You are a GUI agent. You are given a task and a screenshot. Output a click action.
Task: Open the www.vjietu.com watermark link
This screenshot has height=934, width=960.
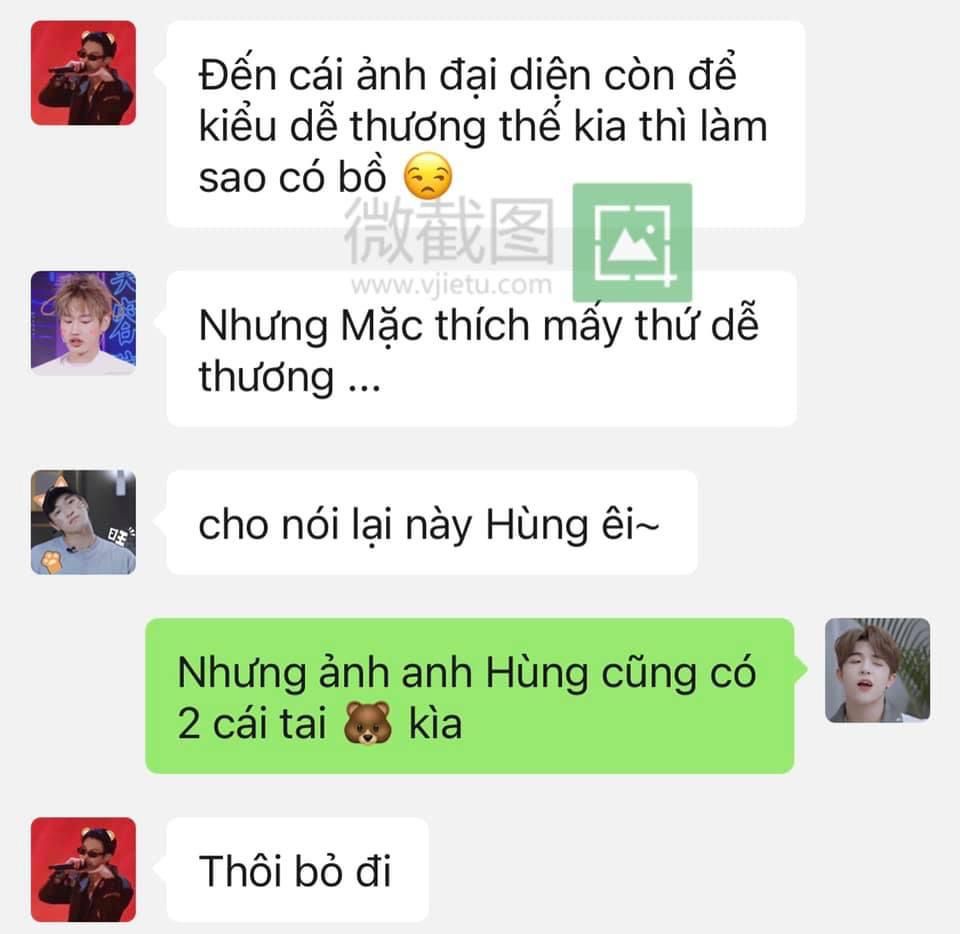[451, 285]
